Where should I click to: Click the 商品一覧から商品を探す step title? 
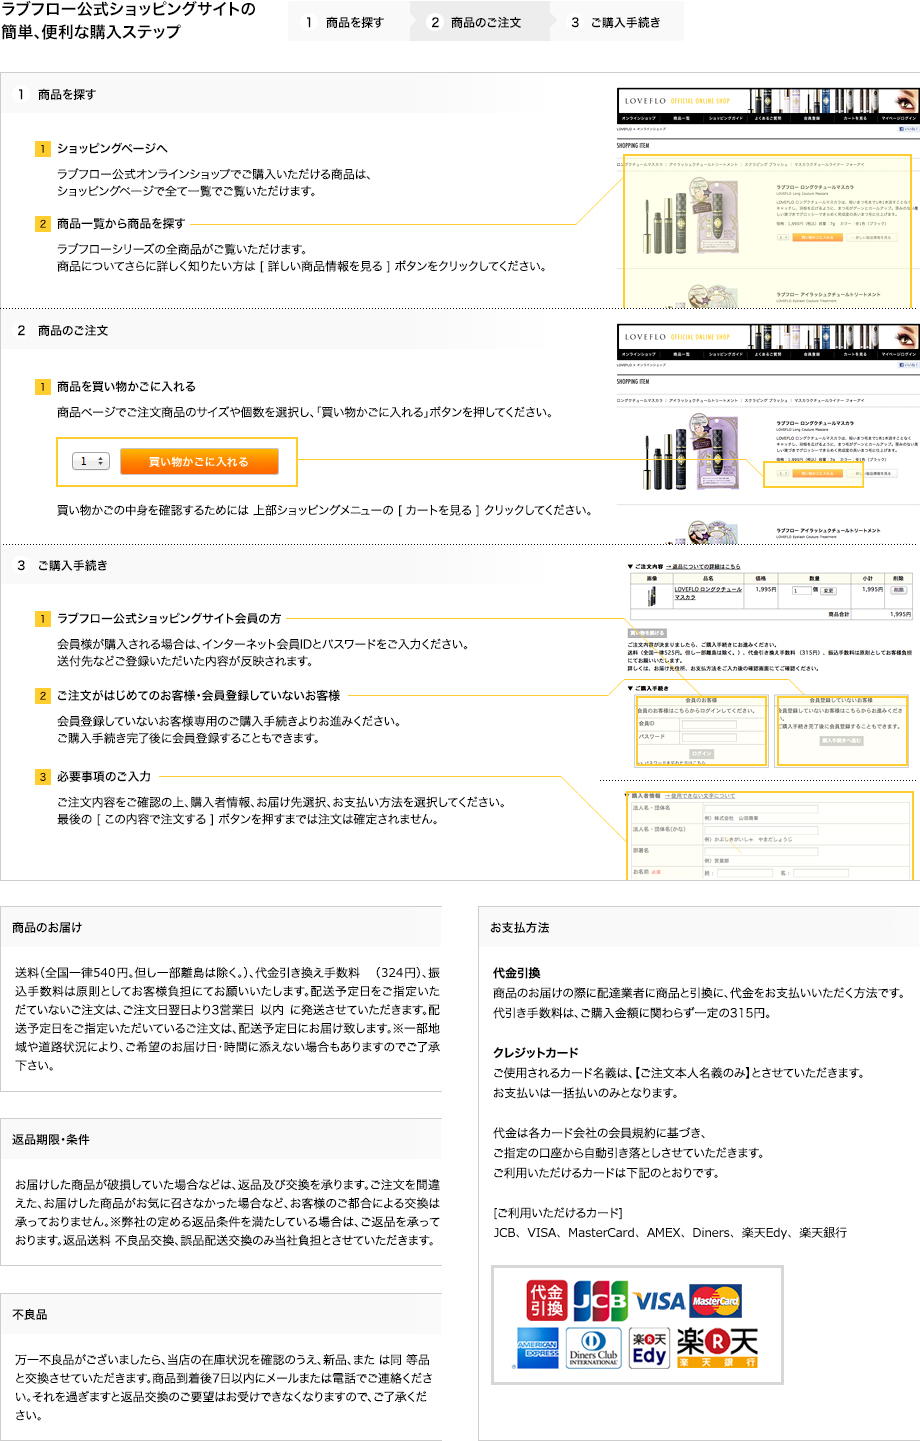[121, 223]
